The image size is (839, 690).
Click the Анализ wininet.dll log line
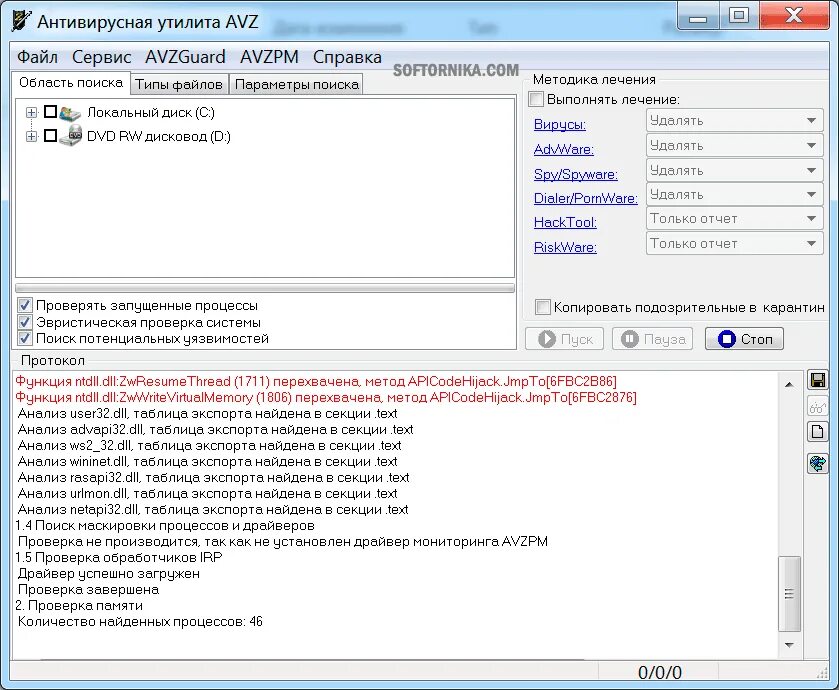coord(208,462)
